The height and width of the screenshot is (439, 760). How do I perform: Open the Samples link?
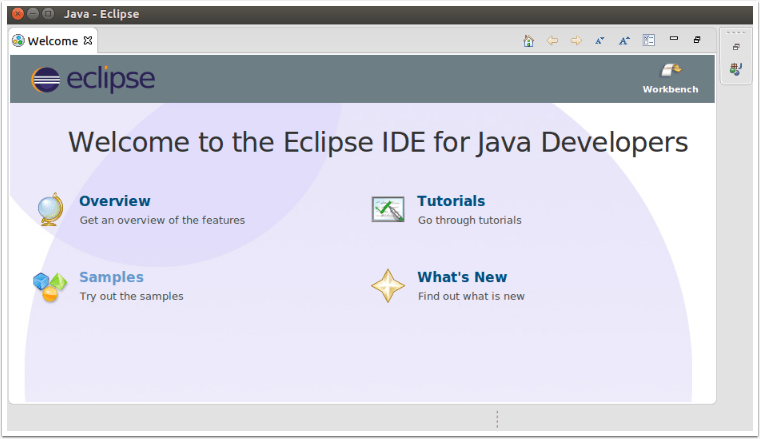click(x=111, y=277)
